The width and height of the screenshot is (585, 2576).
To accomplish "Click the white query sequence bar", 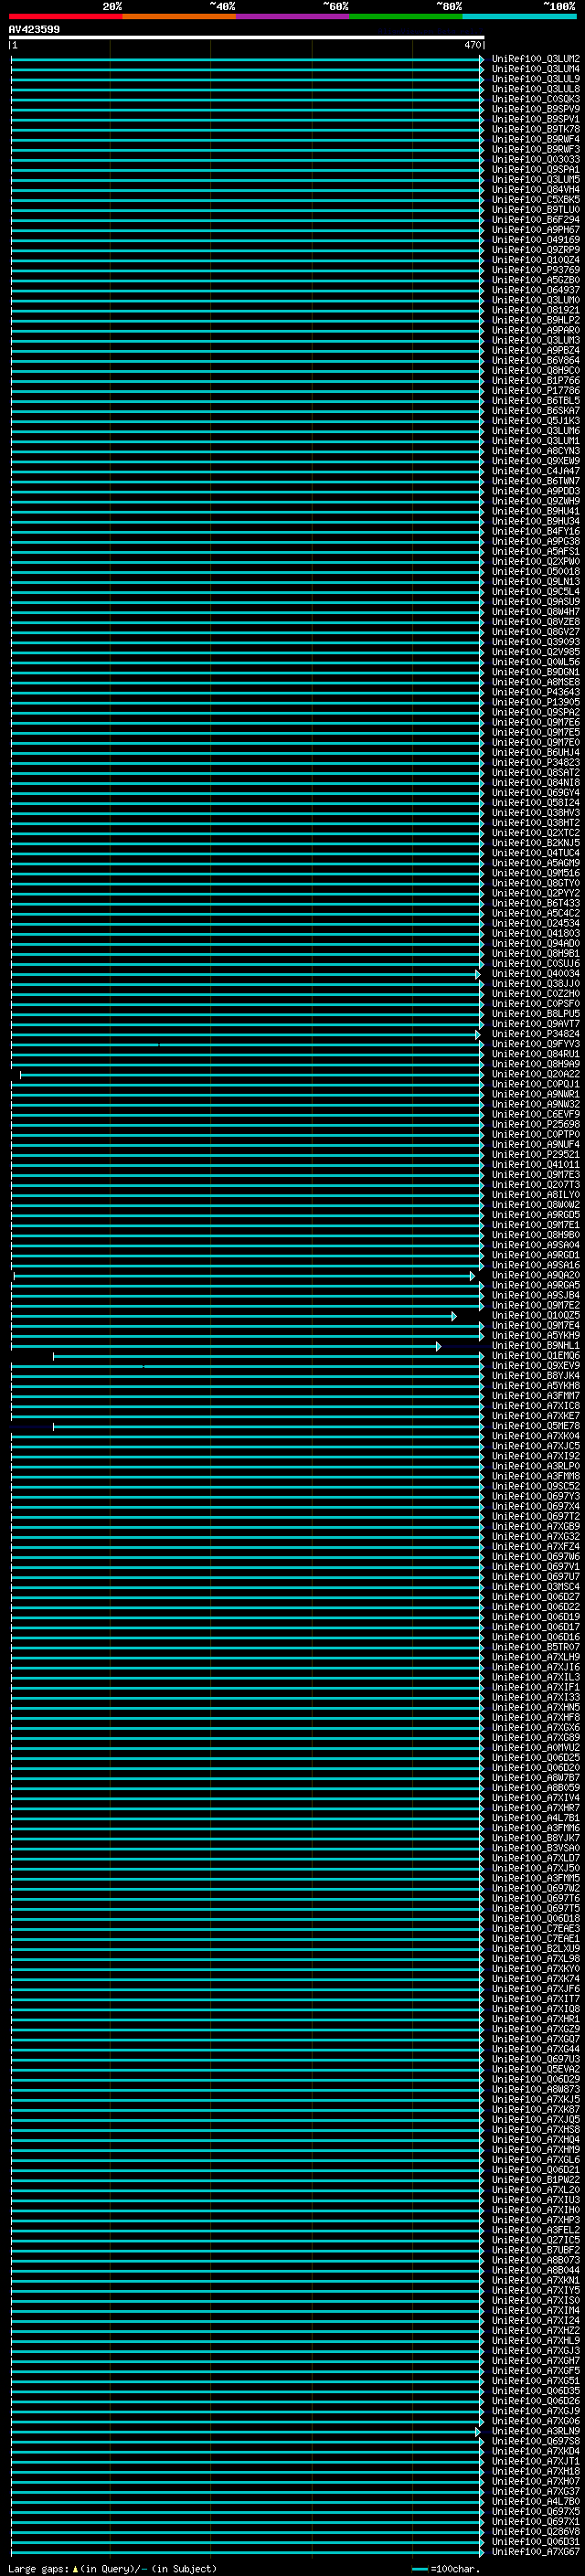I will coord(246,37).
